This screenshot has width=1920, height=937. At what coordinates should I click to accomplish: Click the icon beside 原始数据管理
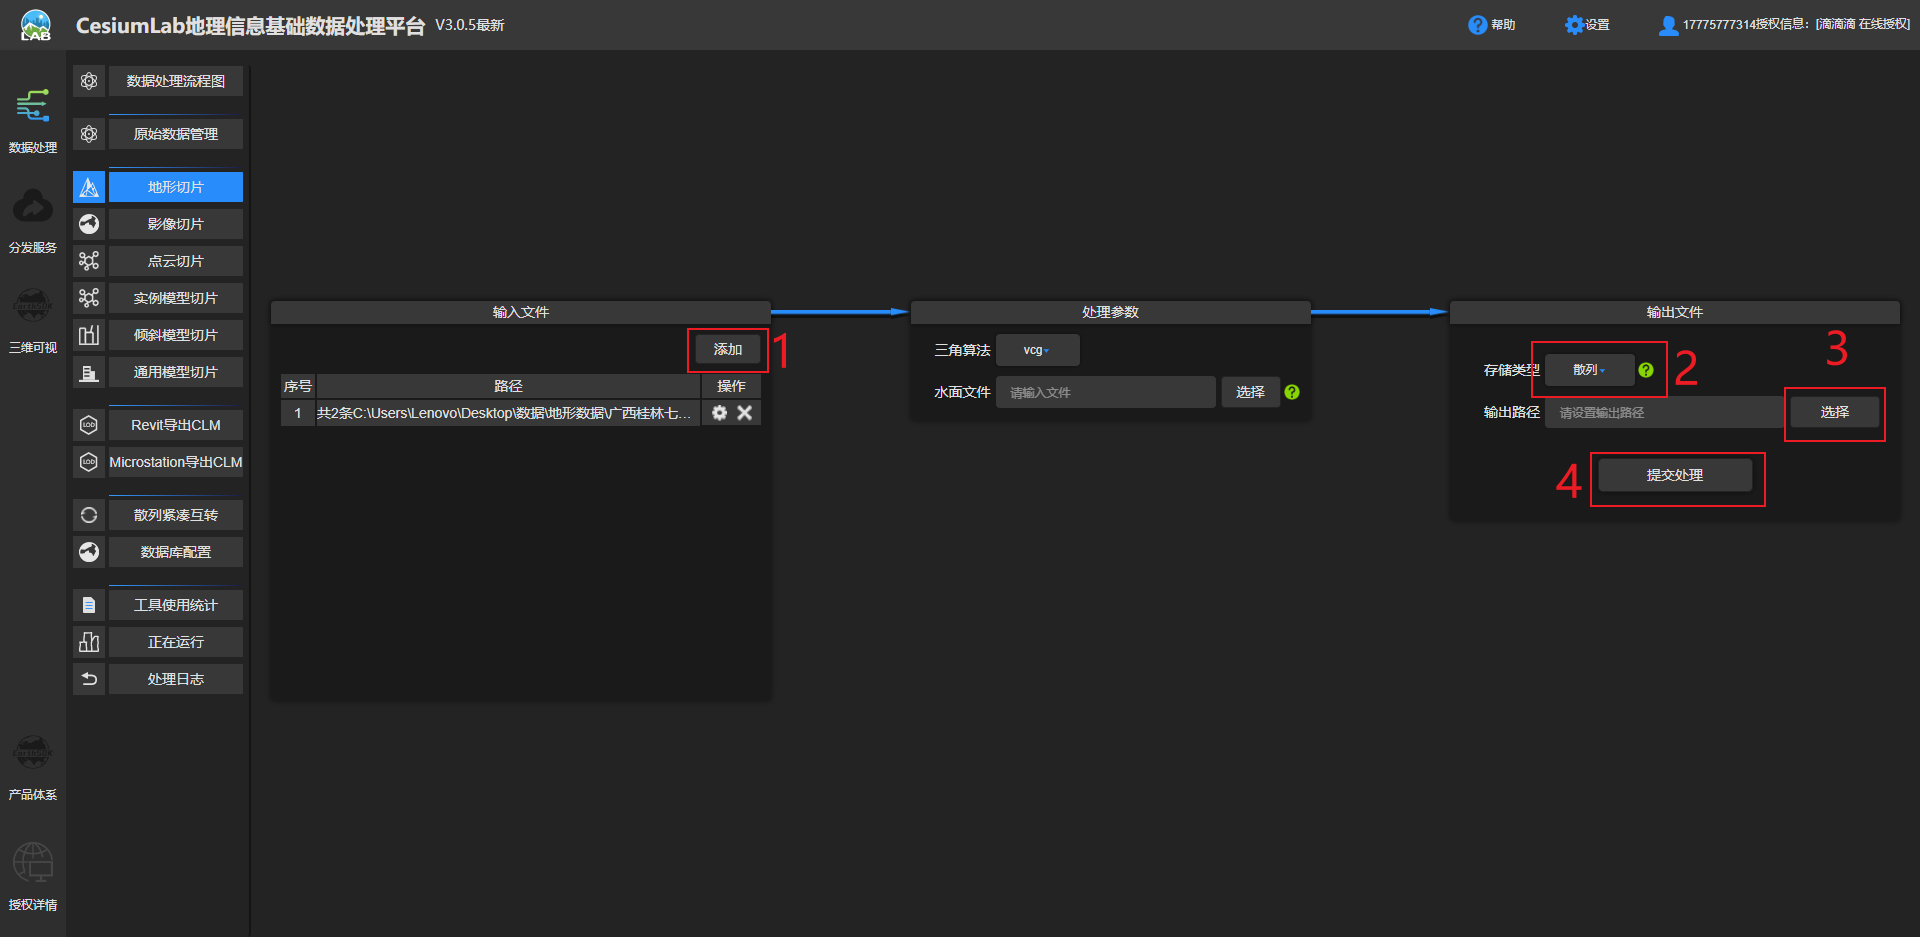point(89,134)
